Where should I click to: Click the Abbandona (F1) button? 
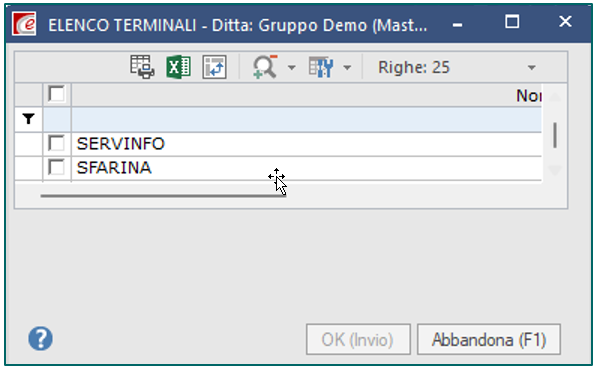(489, 339)
